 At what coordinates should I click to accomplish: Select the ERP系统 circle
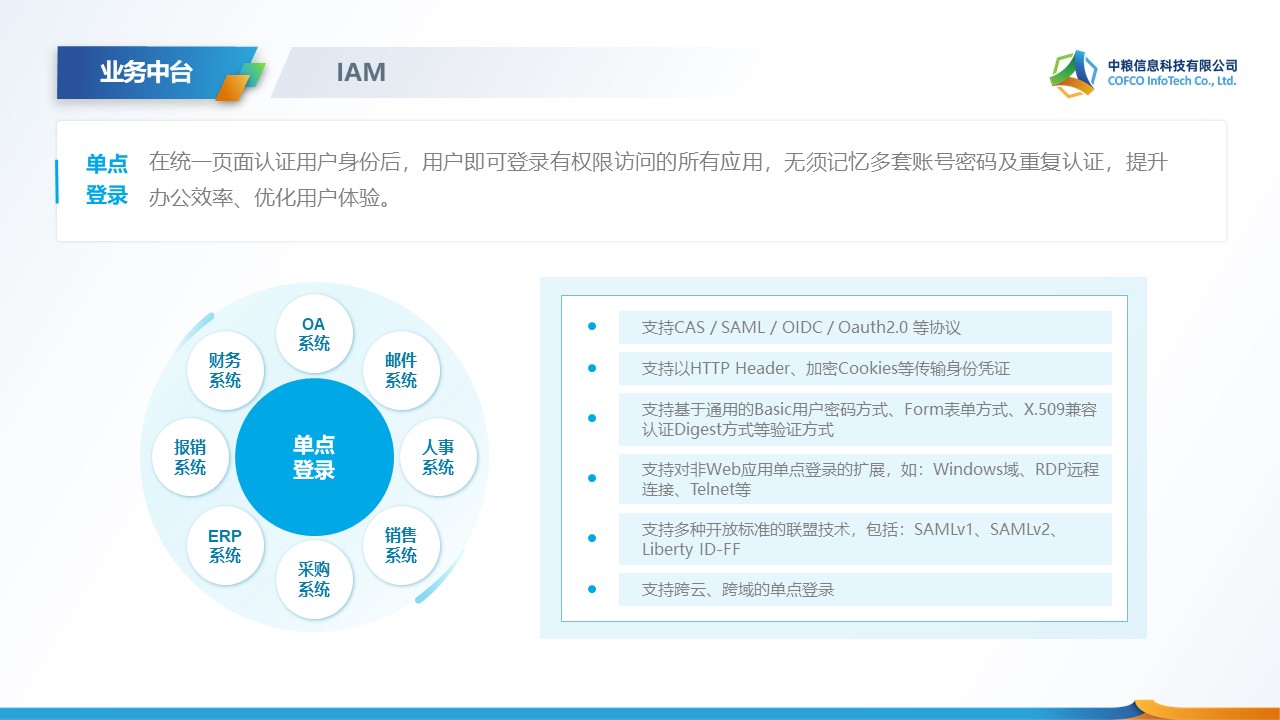(225, 545)
